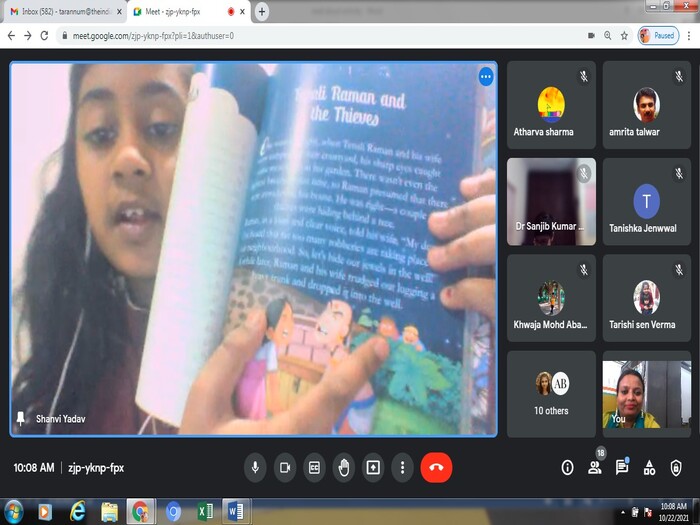Open Windows Media Player from taskbar
This screenshot has height=525, width=700.
tap(45, 512)
